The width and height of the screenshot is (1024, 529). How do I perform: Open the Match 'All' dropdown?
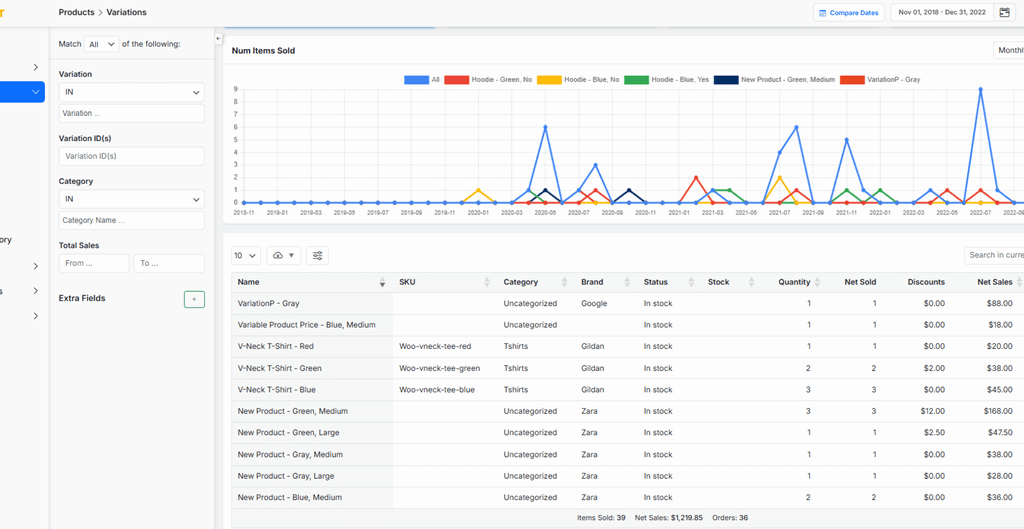(x=101, y=44)
